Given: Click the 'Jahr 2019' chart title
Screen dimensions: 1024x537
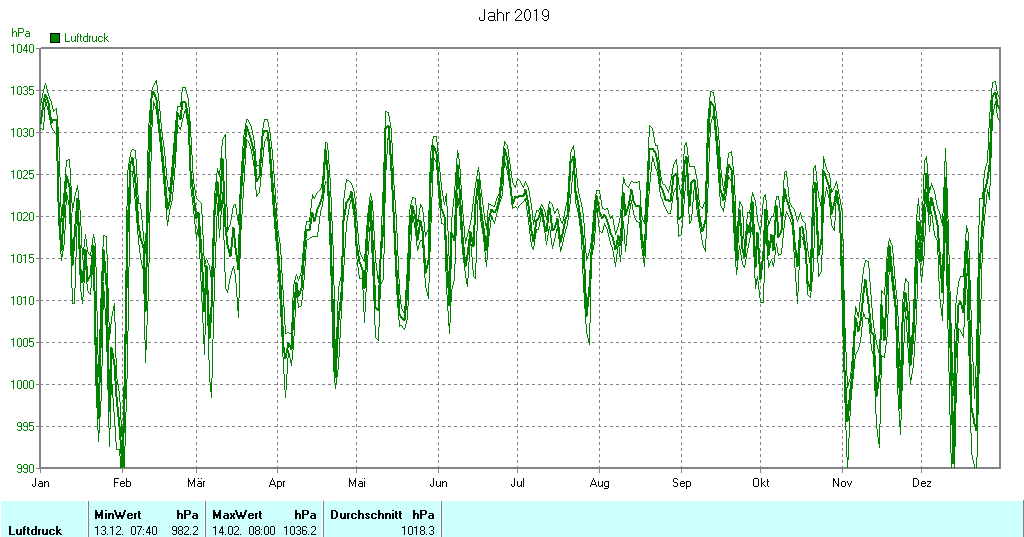Looking at the screenshot, I should point(513,16).
